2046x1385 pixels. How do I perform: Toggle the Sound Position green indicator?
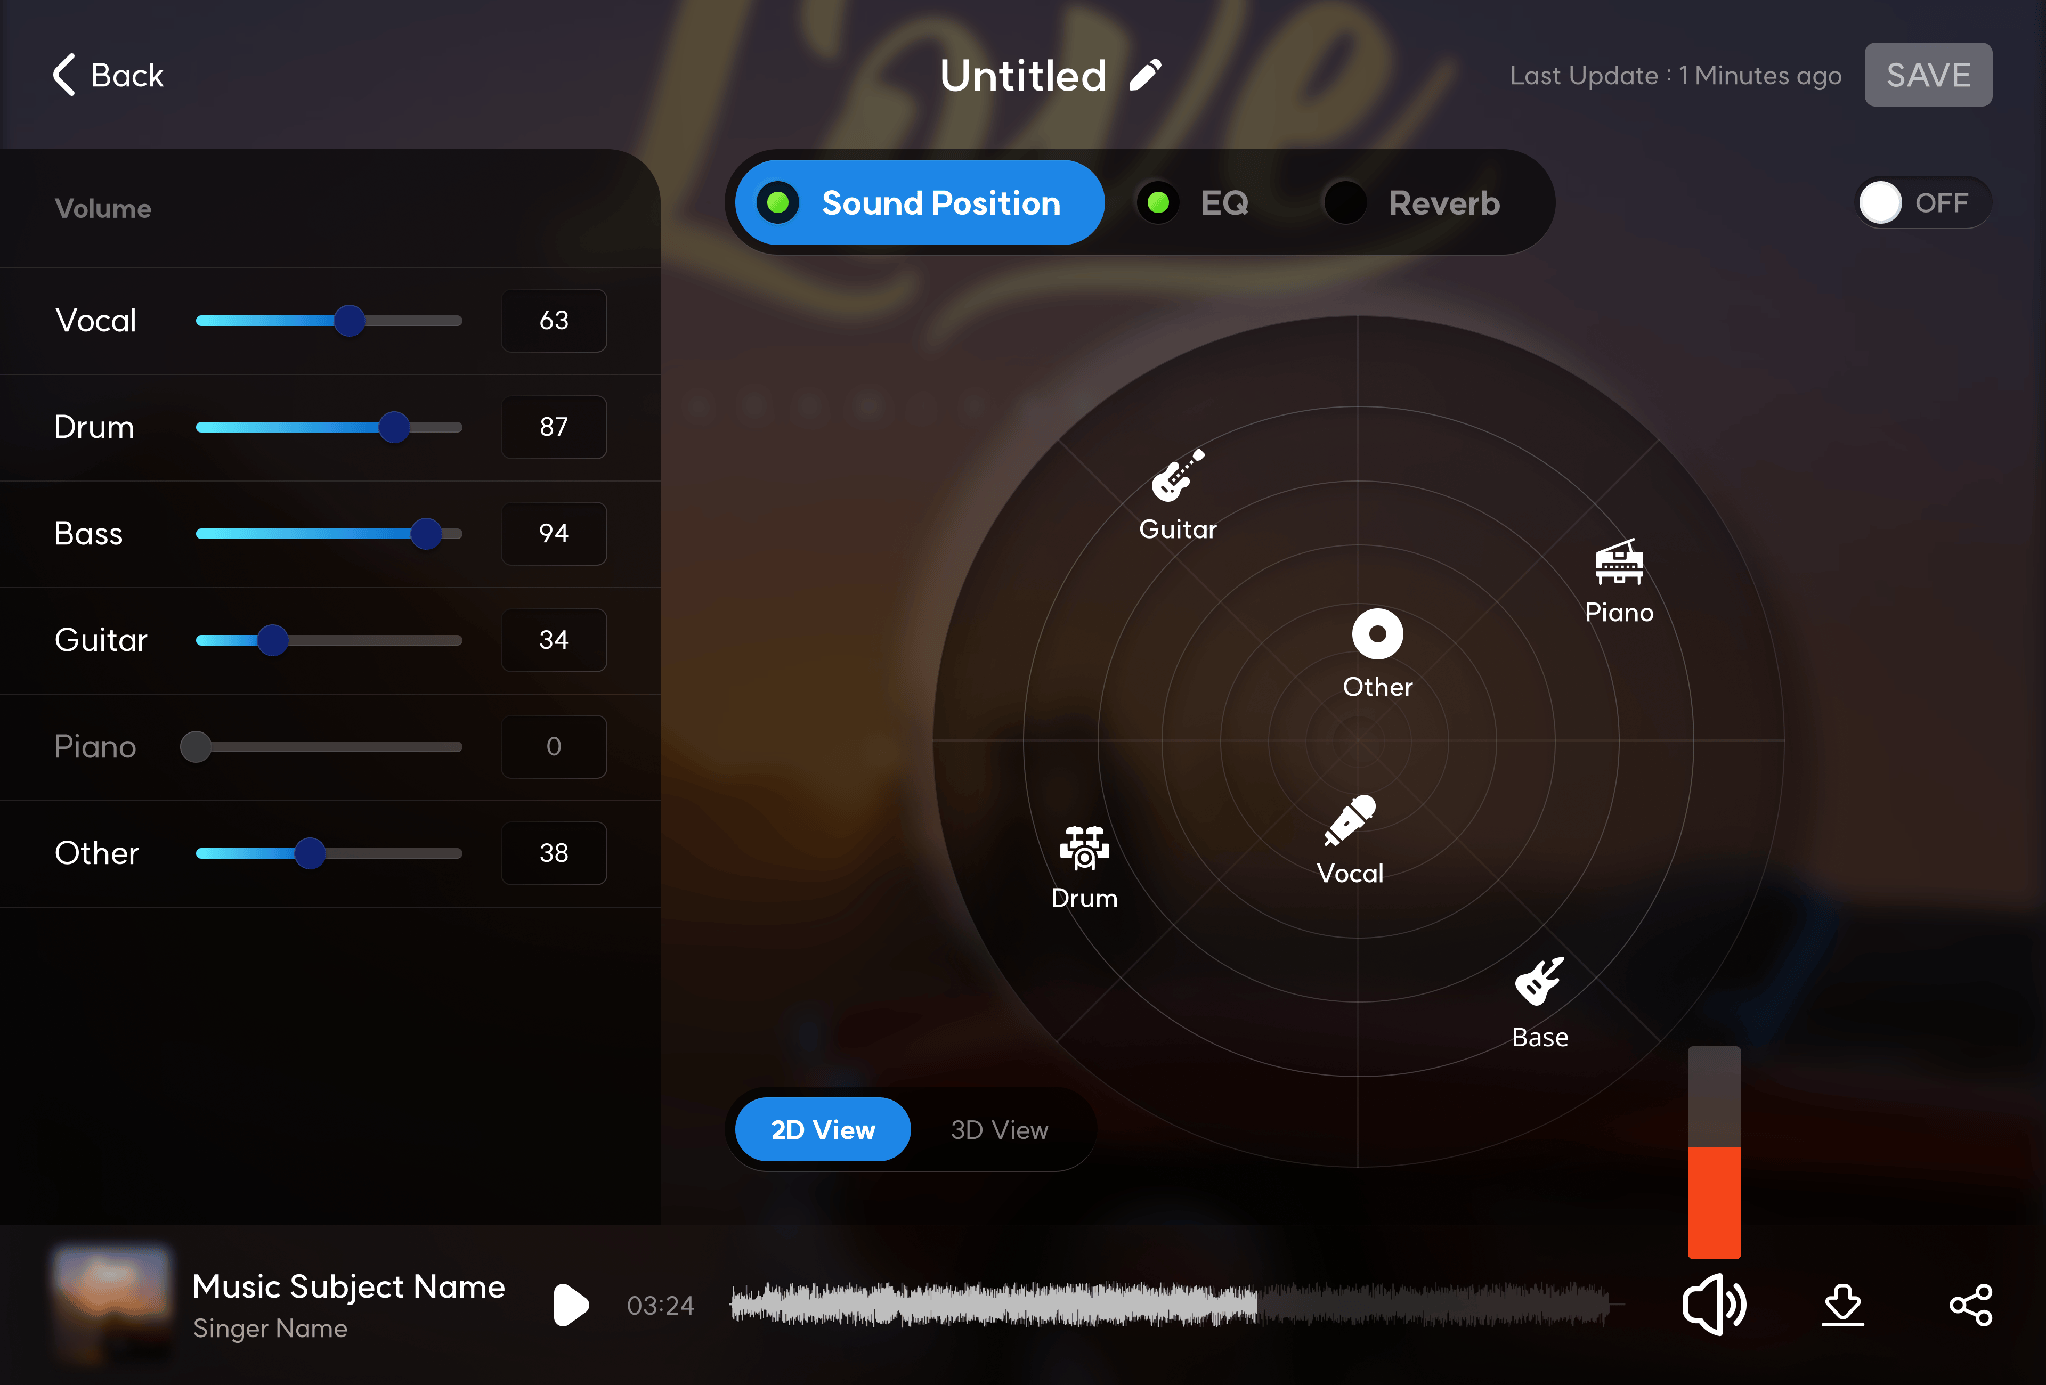(x=778, y=203)
